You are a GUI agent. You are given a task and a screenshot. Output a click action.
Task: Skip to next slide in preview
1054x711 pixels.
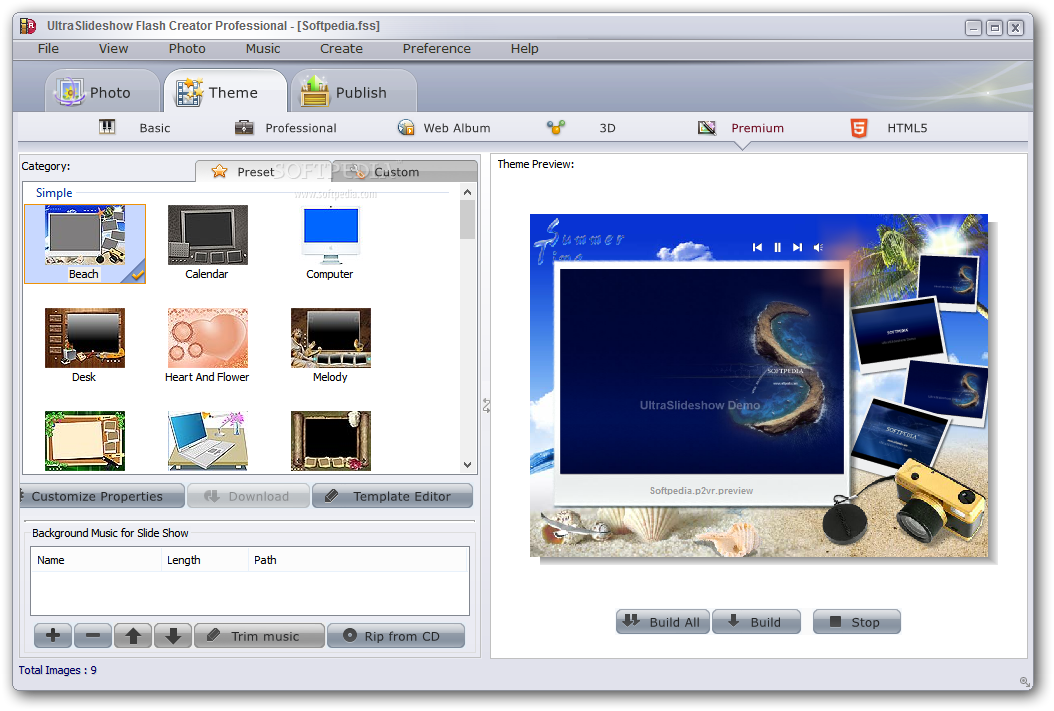797,247
